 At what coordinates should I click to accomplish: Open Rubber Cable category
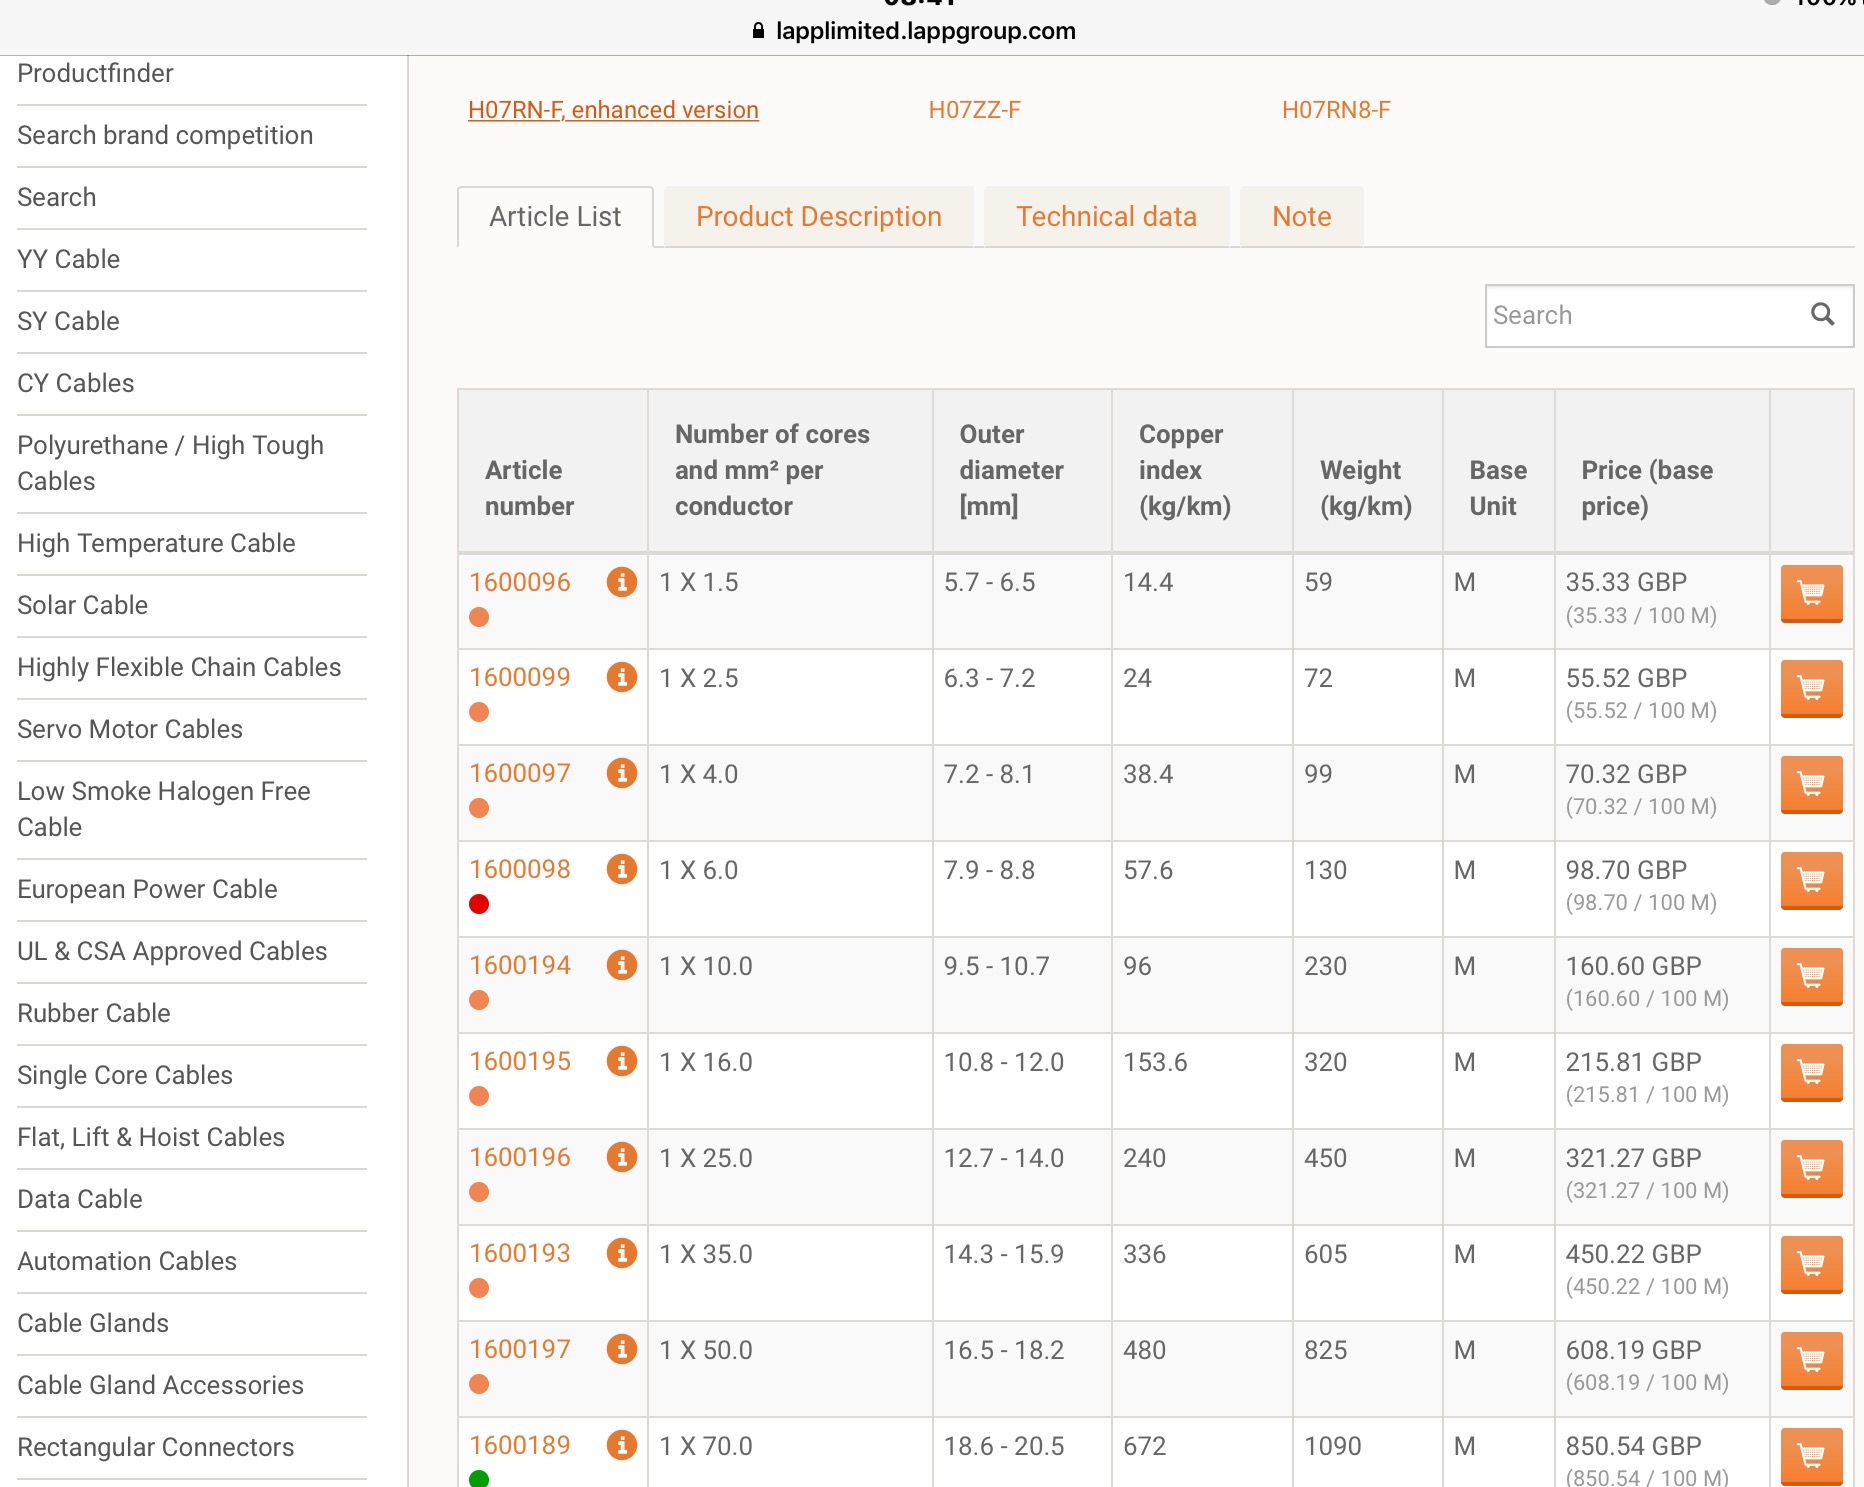(94, 1013)
